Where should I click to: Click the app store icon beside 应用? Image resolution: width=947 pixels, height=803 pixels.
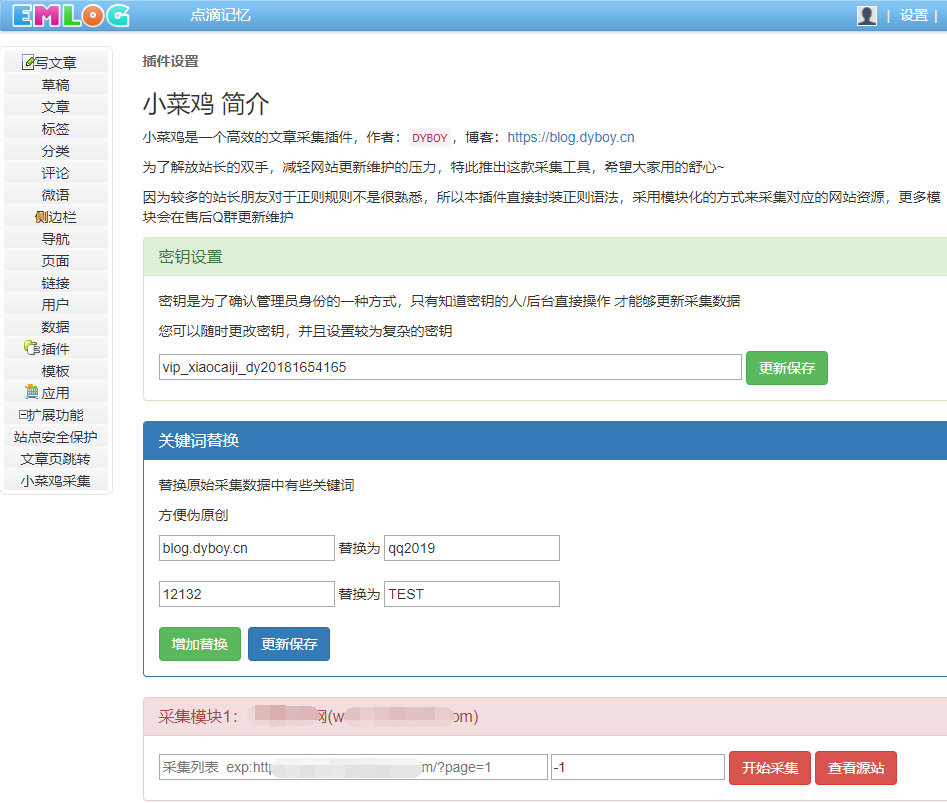click(x=31, y=392)
